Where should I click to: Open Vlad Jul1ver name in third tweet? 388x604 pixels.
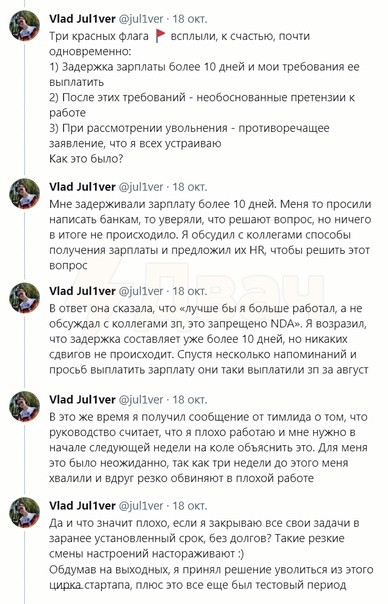(82, 291)
